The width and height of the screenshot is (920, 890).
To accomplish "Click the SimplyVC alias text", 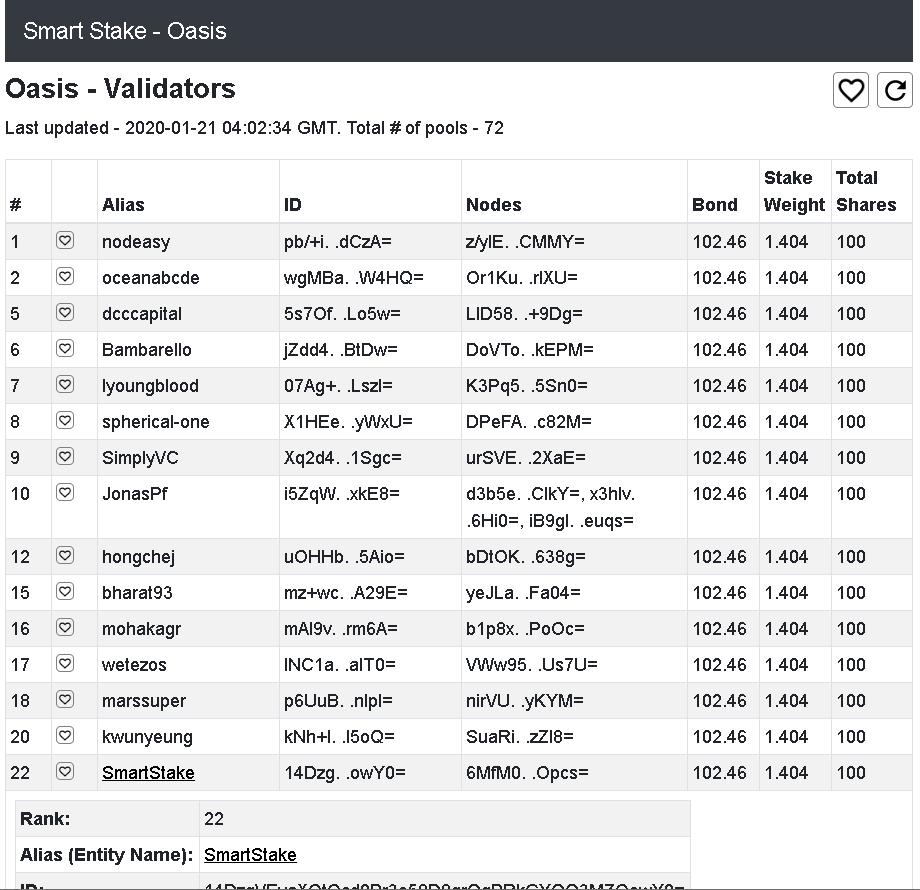I will tap(140, 458).
